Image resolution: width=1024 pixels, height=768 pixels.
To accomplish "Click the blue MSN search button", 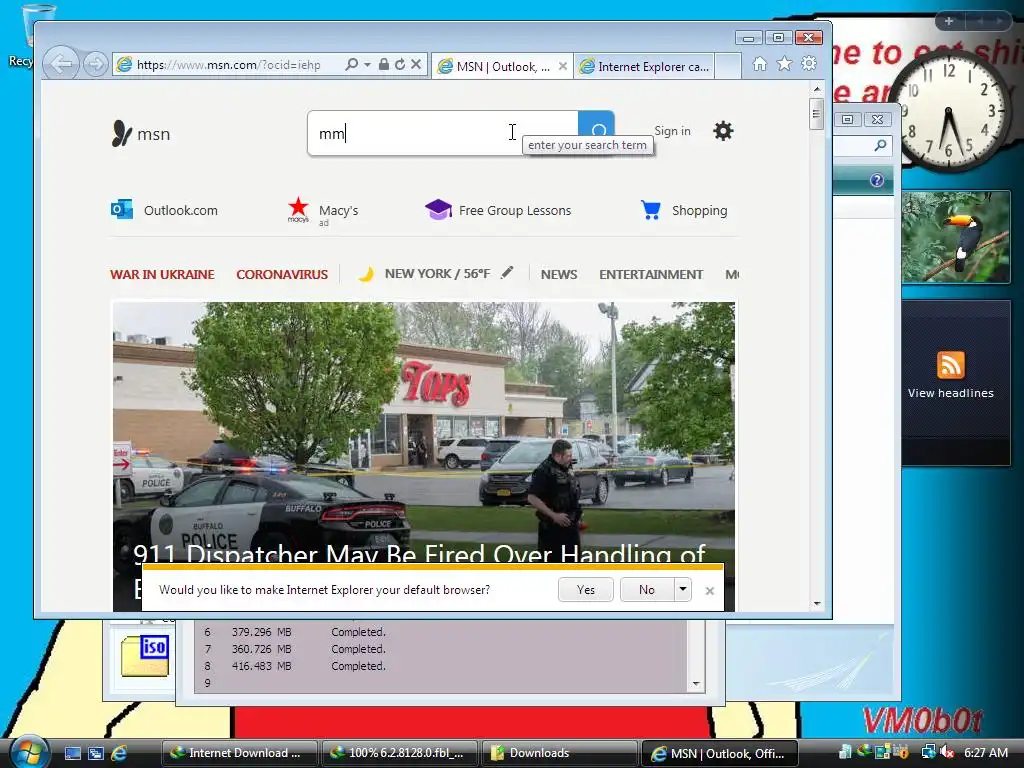I will point(596,123).
